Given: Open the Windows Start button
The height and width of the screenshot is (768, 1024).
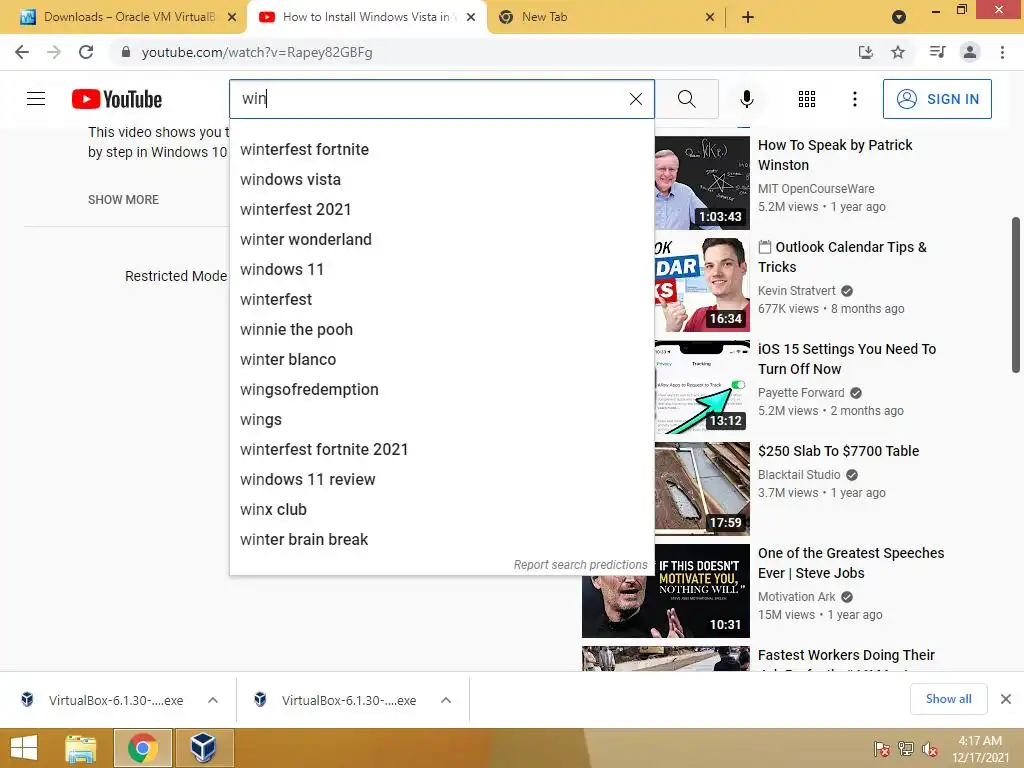Looking at the screenshot, I should tap(24, 748).
